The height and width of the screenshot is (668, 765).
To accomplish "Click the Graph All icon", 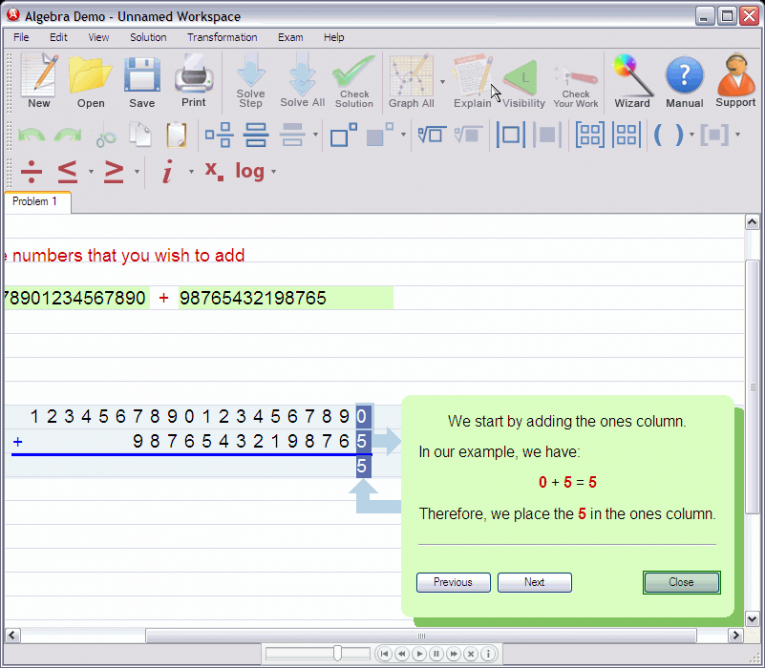I will pos(411,81).
